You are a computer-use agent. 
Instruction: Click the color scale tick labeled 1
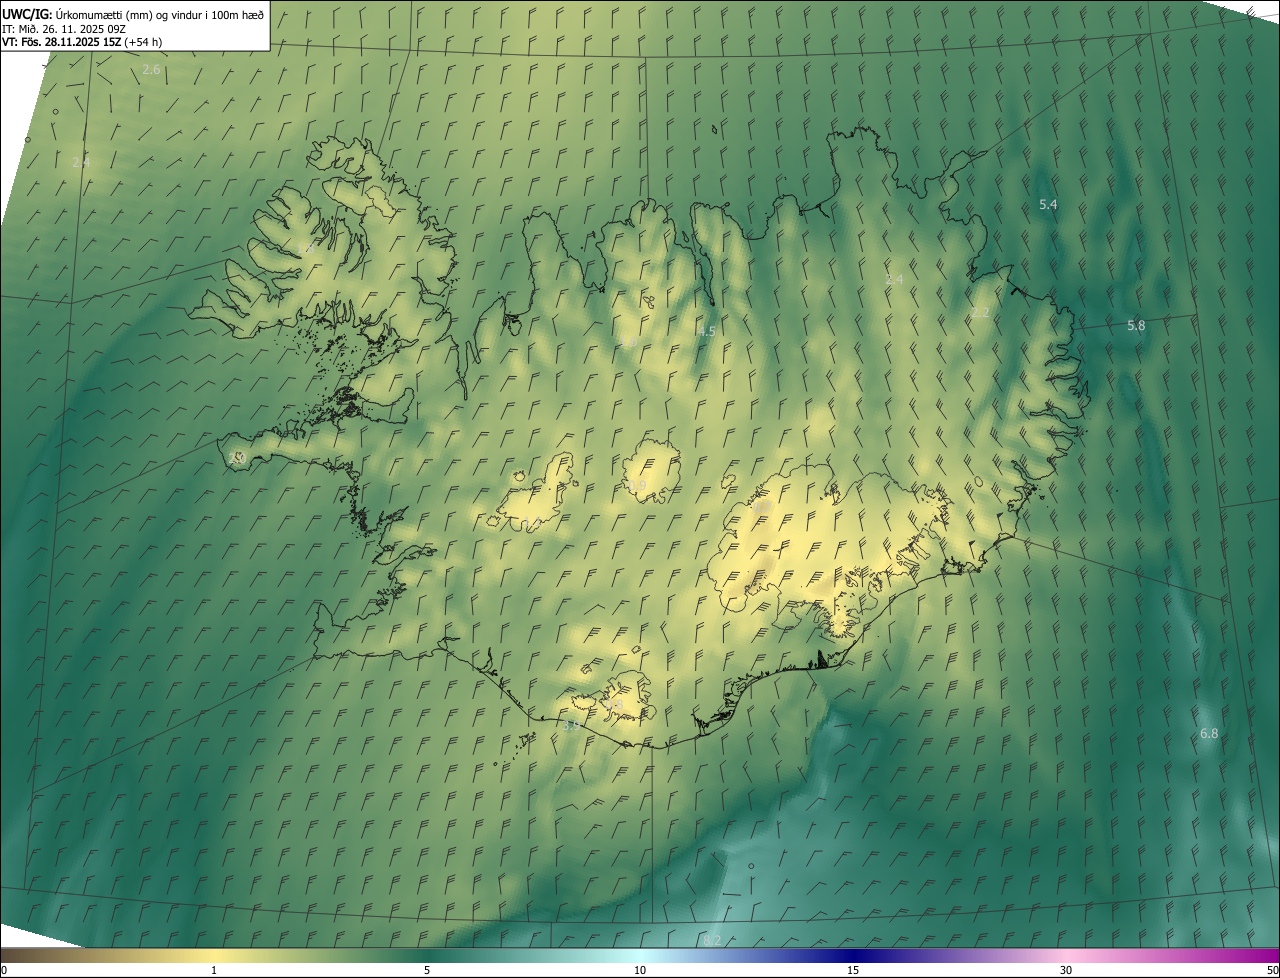pos(214,970)
